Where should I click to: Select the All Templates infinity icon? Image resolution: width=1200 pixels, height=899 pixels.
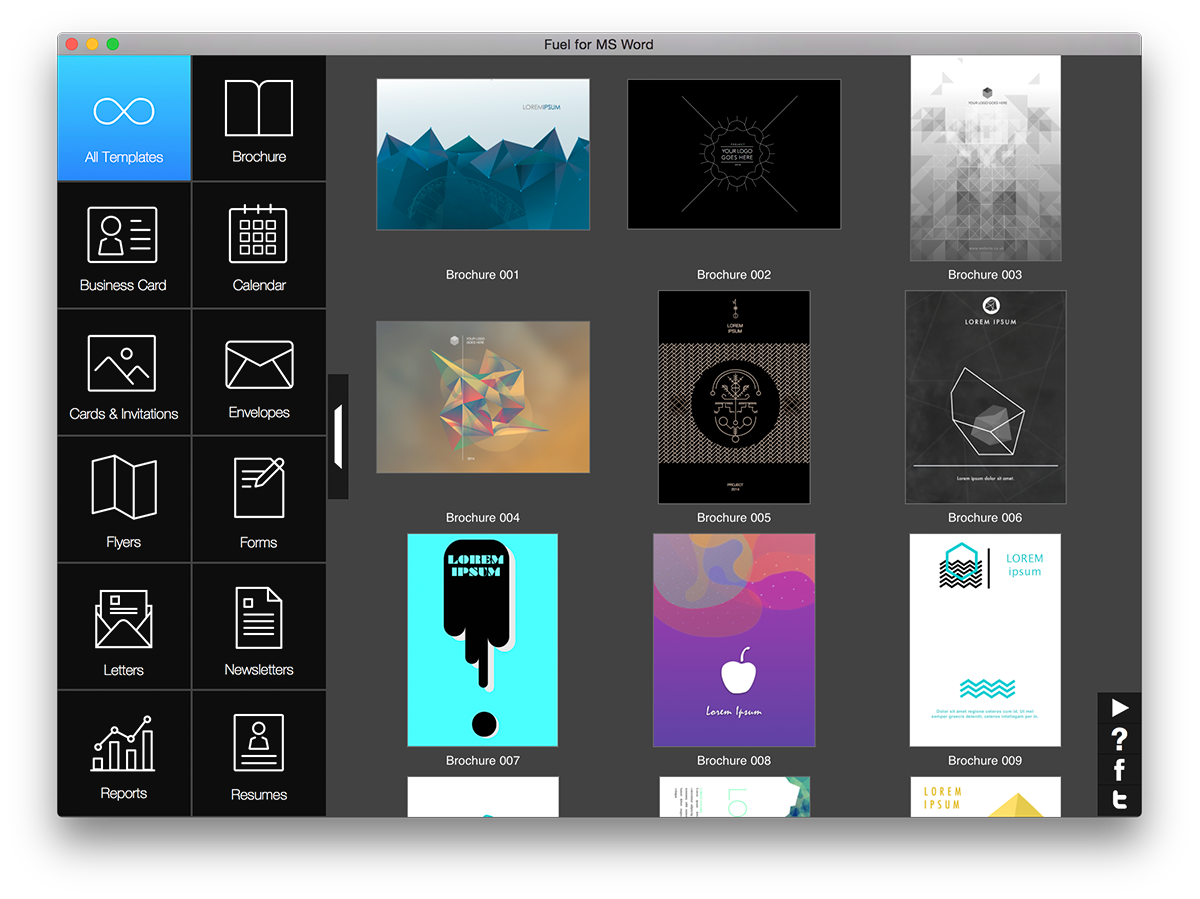[124, 110]
